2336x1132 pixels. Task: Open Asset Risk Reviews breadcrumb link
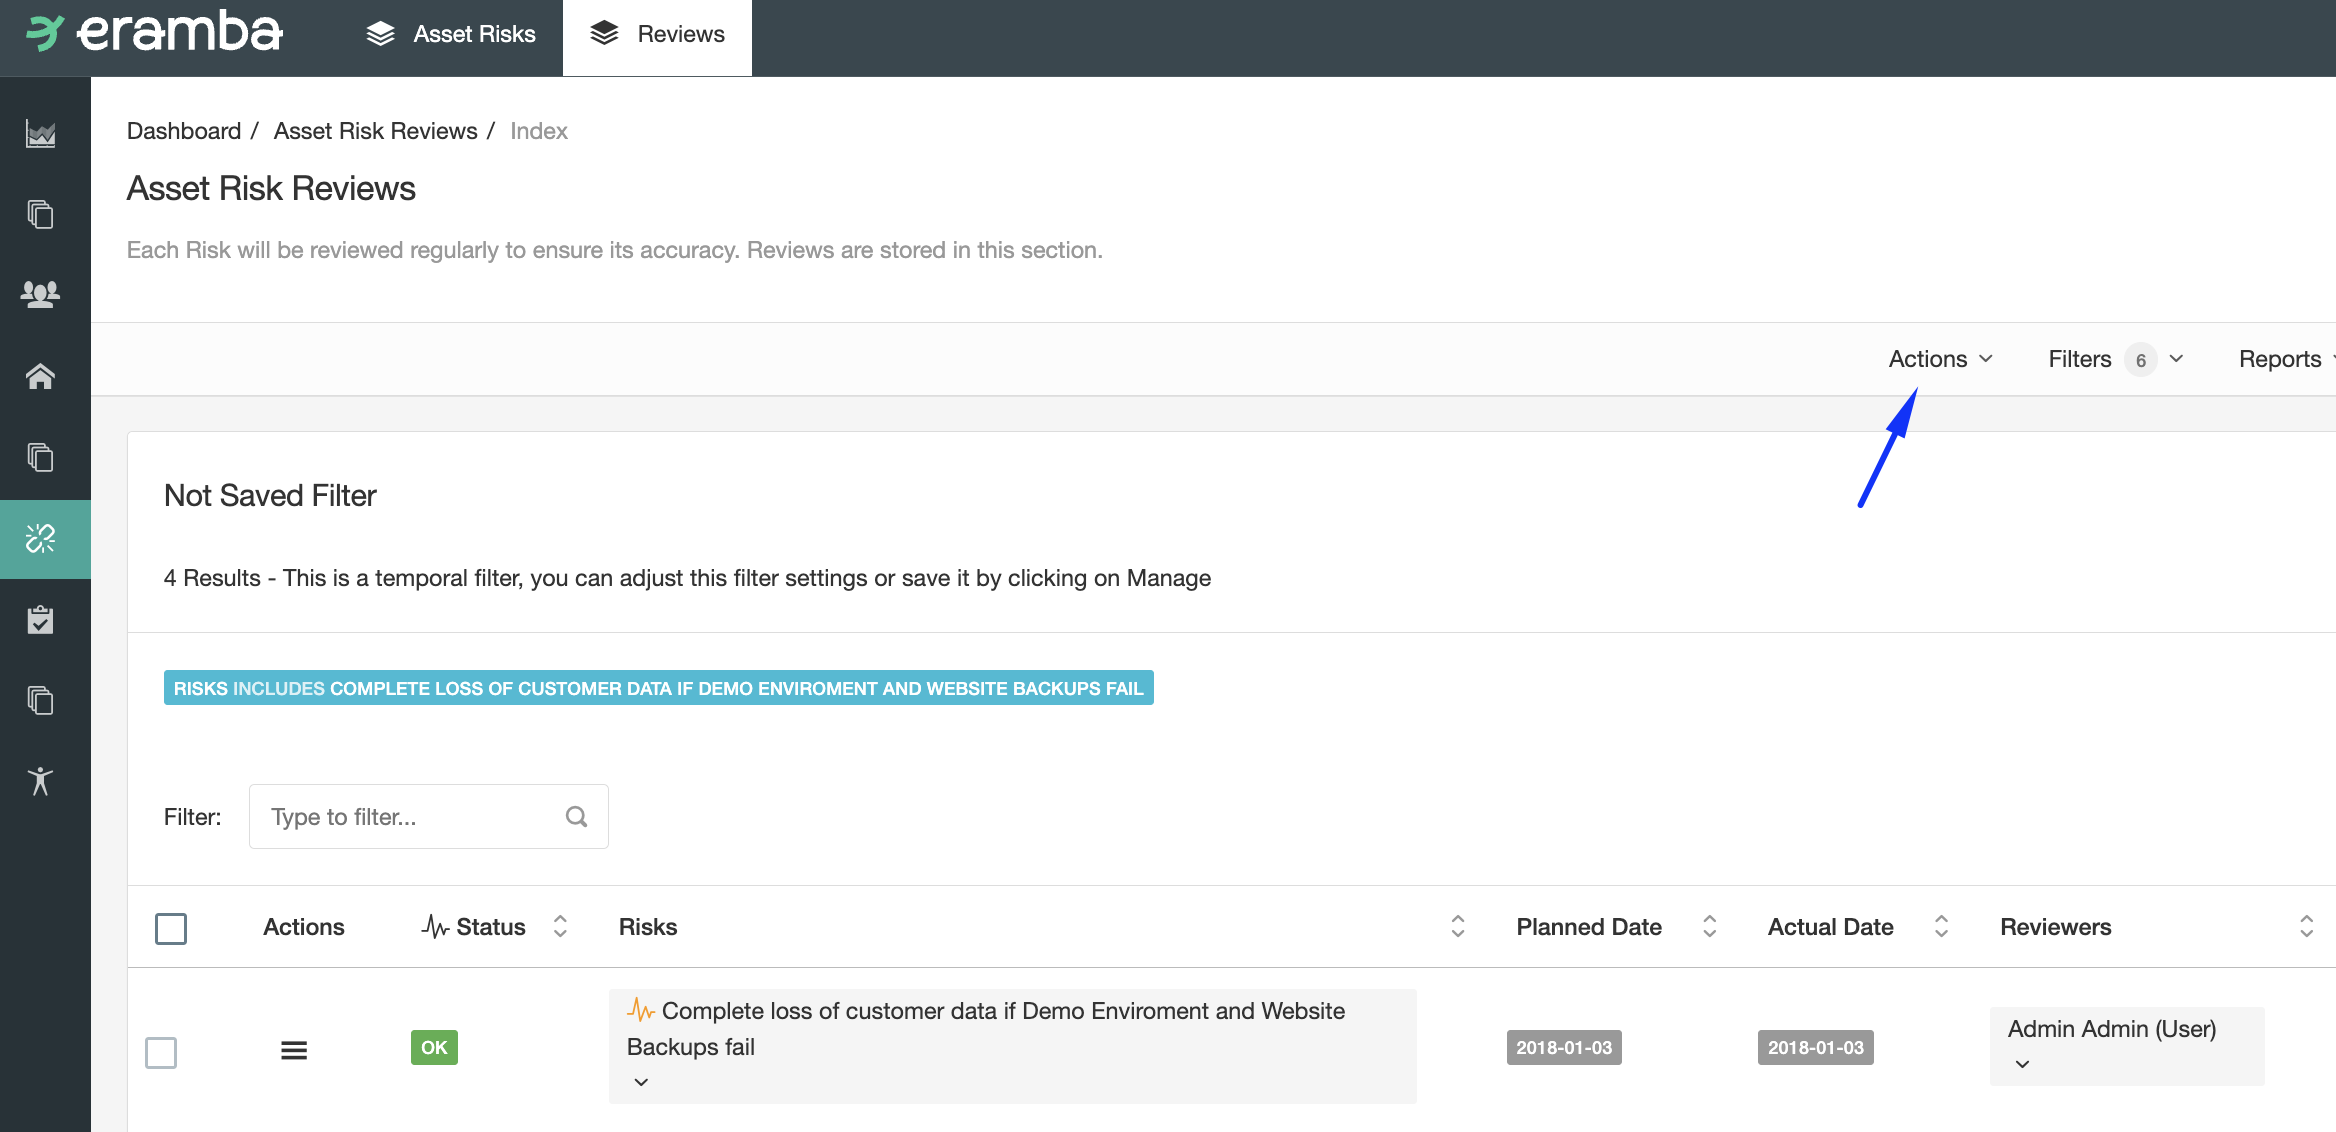pos(375,131)
